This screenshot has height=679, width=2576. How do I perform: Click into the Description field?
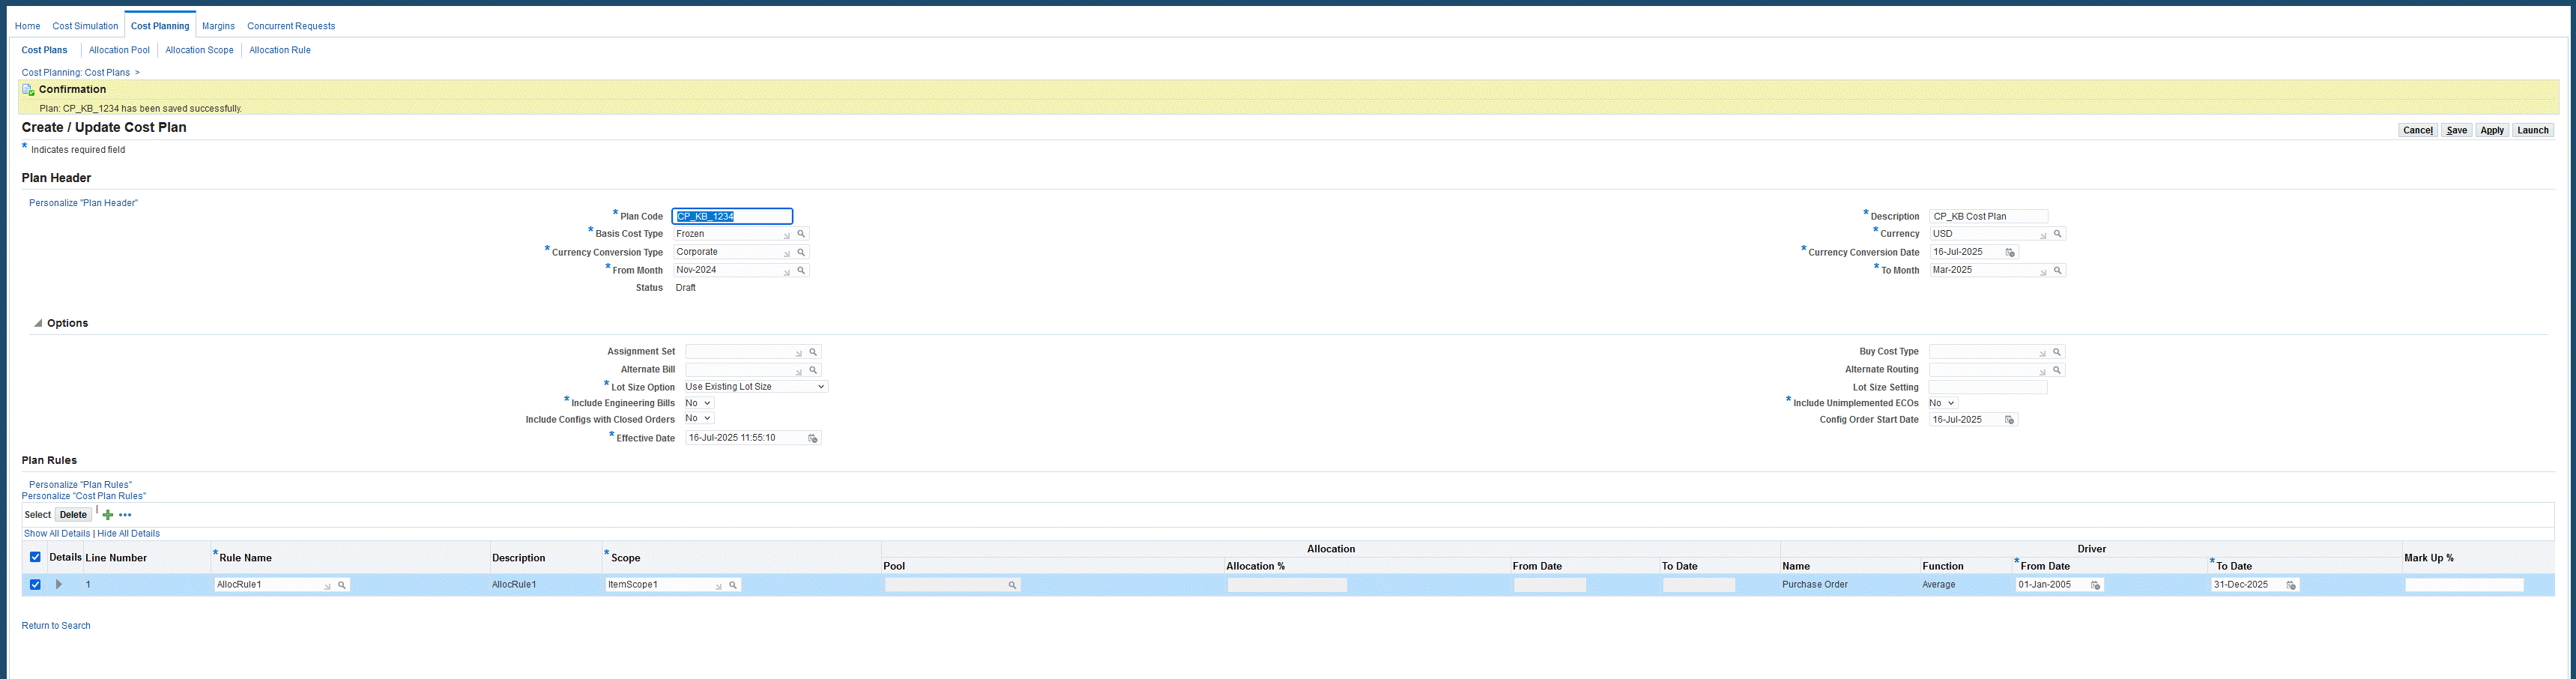[1988, 216]
